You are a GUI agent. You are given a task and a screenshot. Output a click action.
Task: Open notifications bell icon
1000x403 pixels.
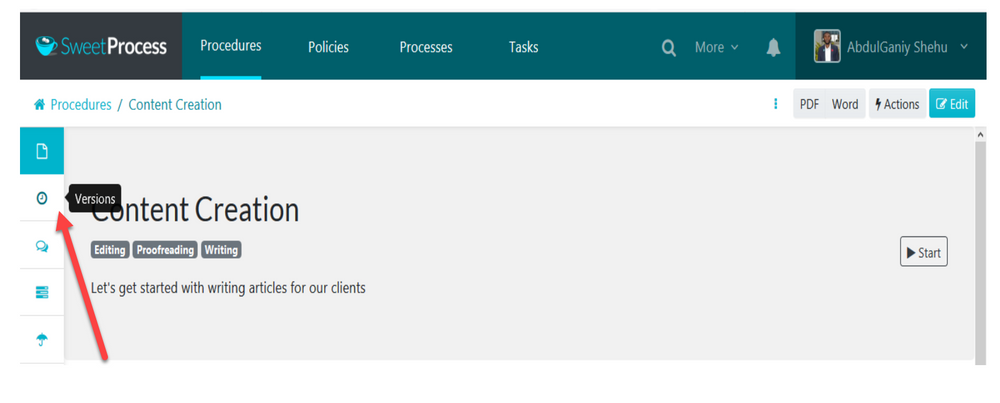(773, 47)
